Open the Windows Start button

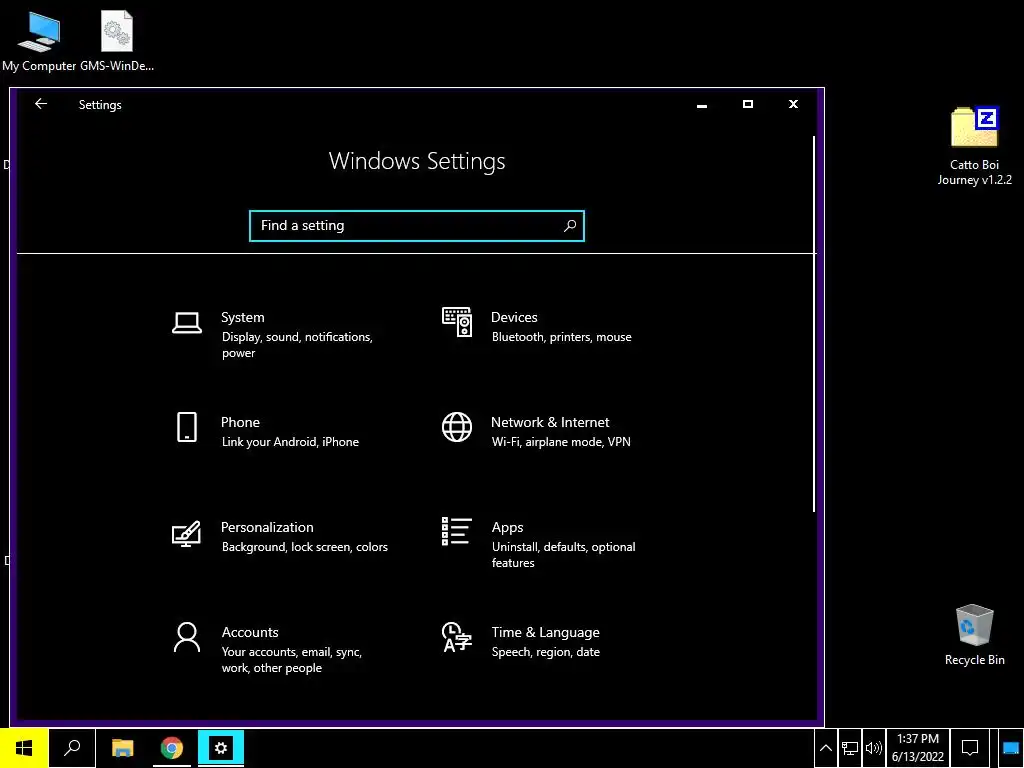pos(24,748)
